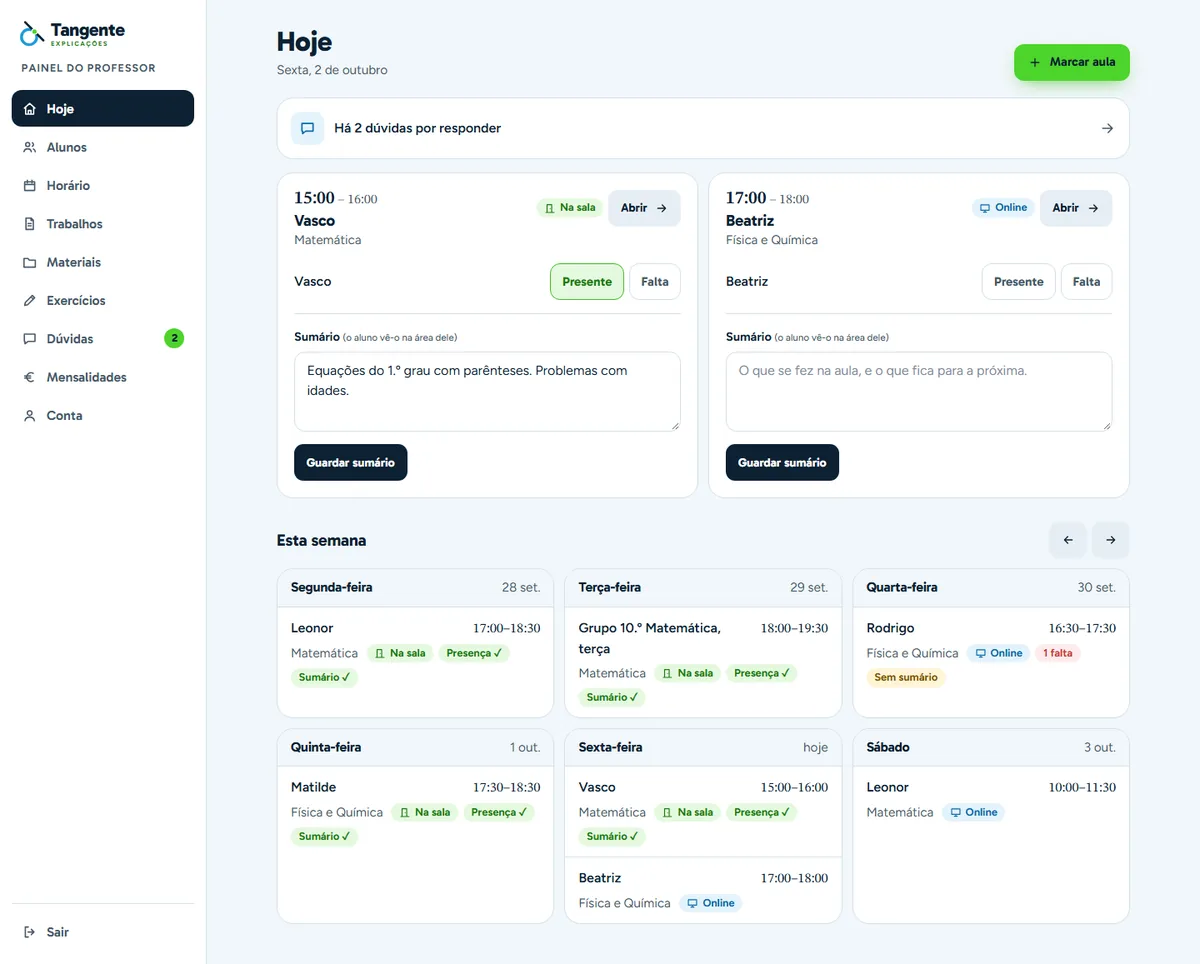This screenshot has height=964, width=1200.
Task: Mark Vasco as Presente
Action: tap(587, 282)
